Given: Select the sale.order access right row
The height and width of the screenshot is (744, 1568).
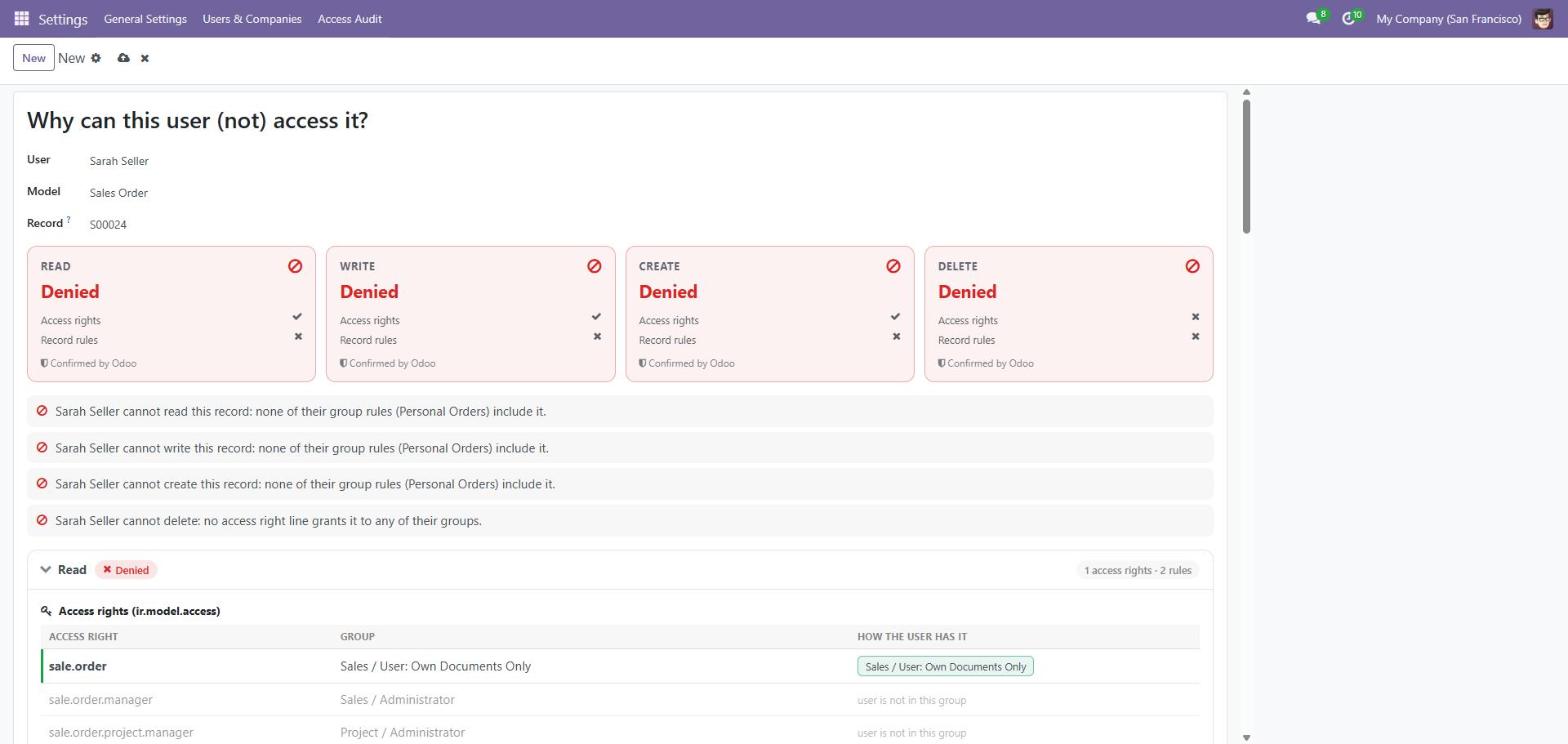Looking at the screenshot, I should pyautogui.click(x=620, y=667).
